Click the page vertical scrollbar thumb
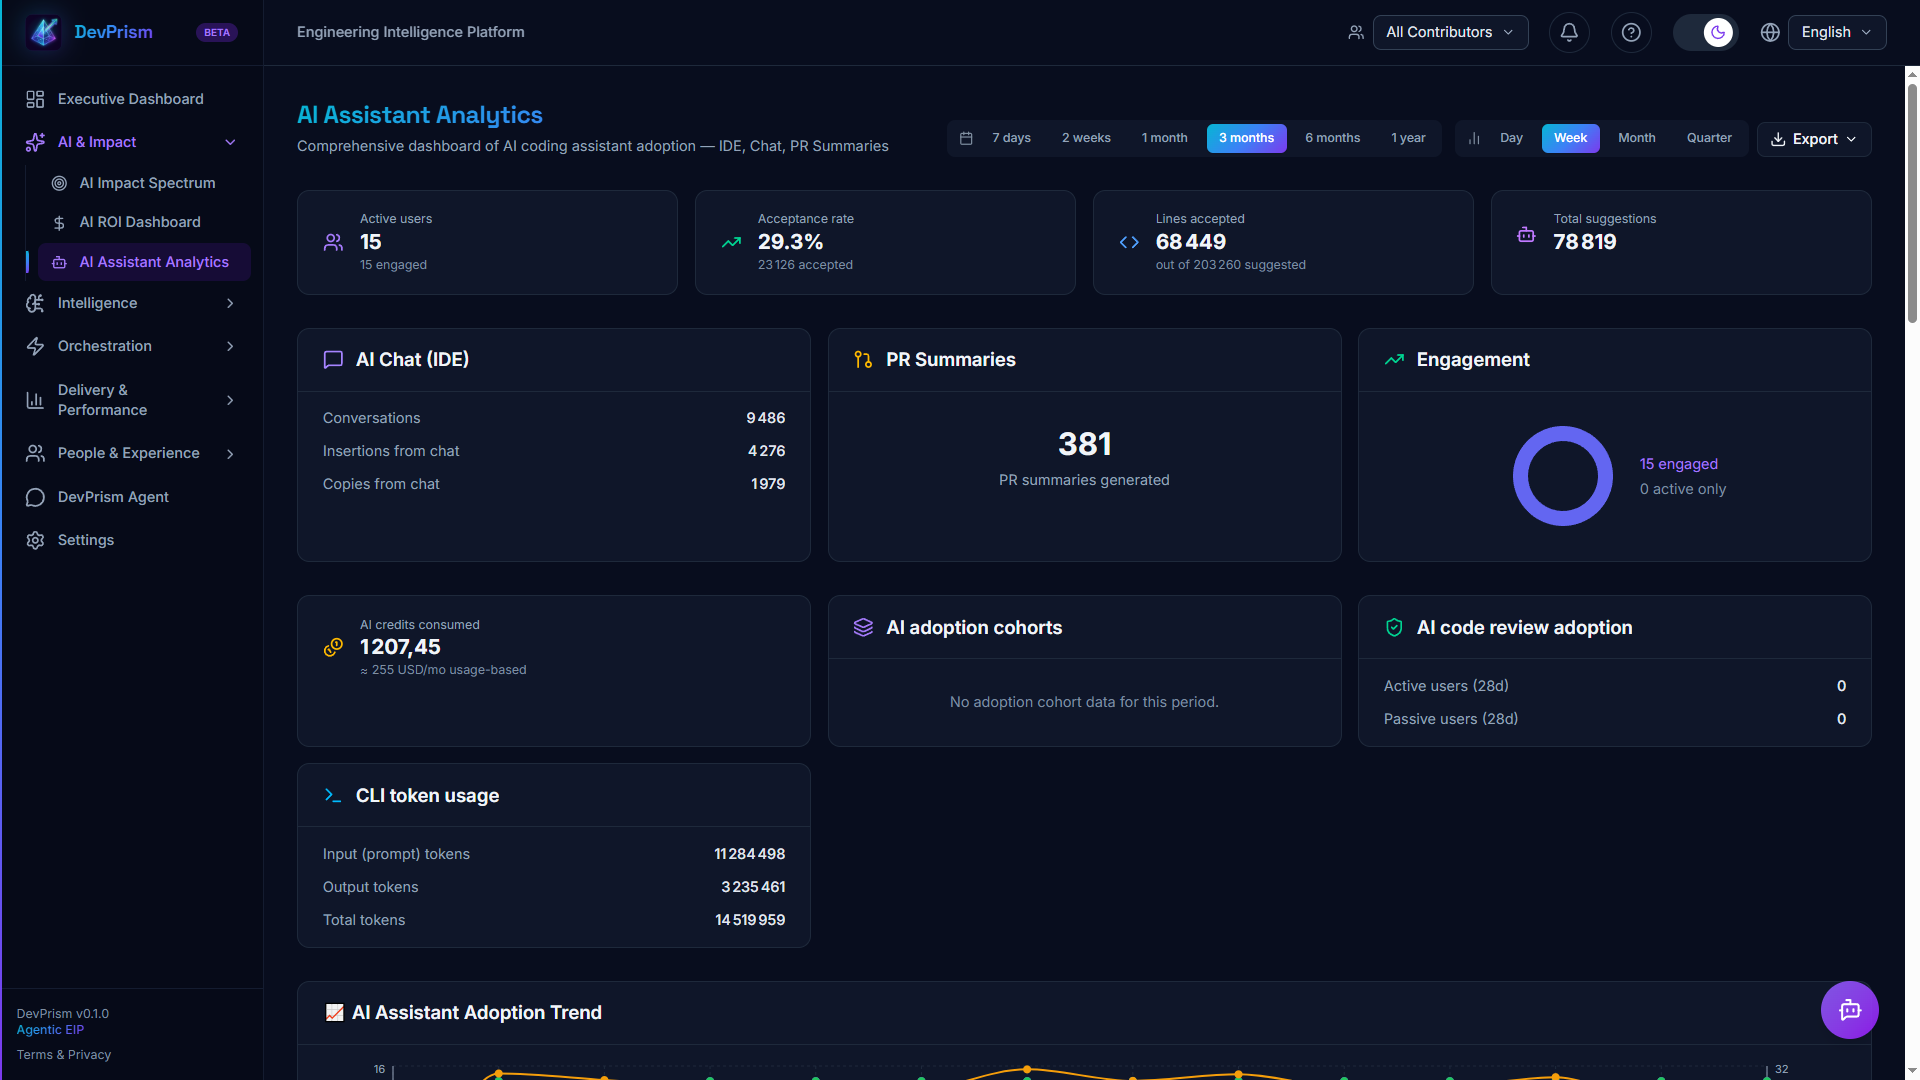This screenshot has height=1080, width=1920. (1912, 202)
